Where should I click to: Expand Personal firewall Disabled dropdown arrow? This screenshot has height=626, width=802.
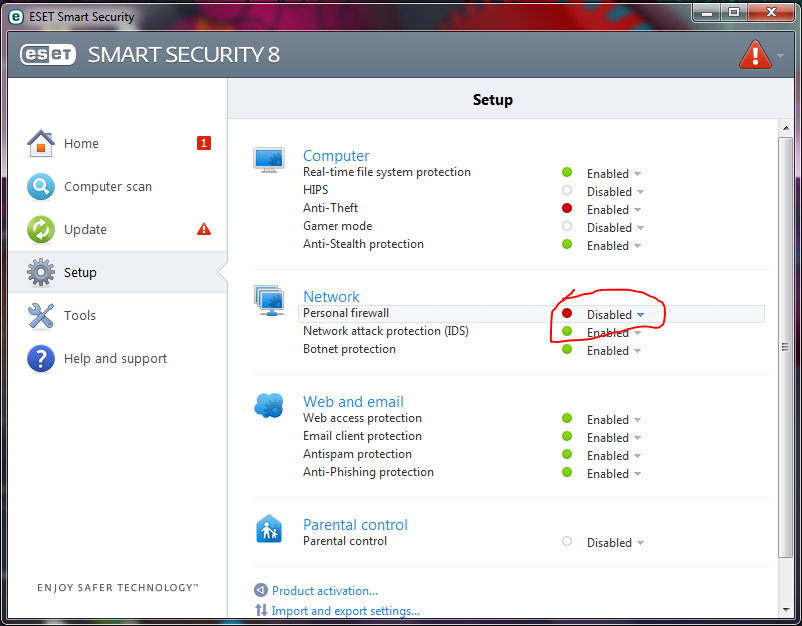[x=640, y=315]
